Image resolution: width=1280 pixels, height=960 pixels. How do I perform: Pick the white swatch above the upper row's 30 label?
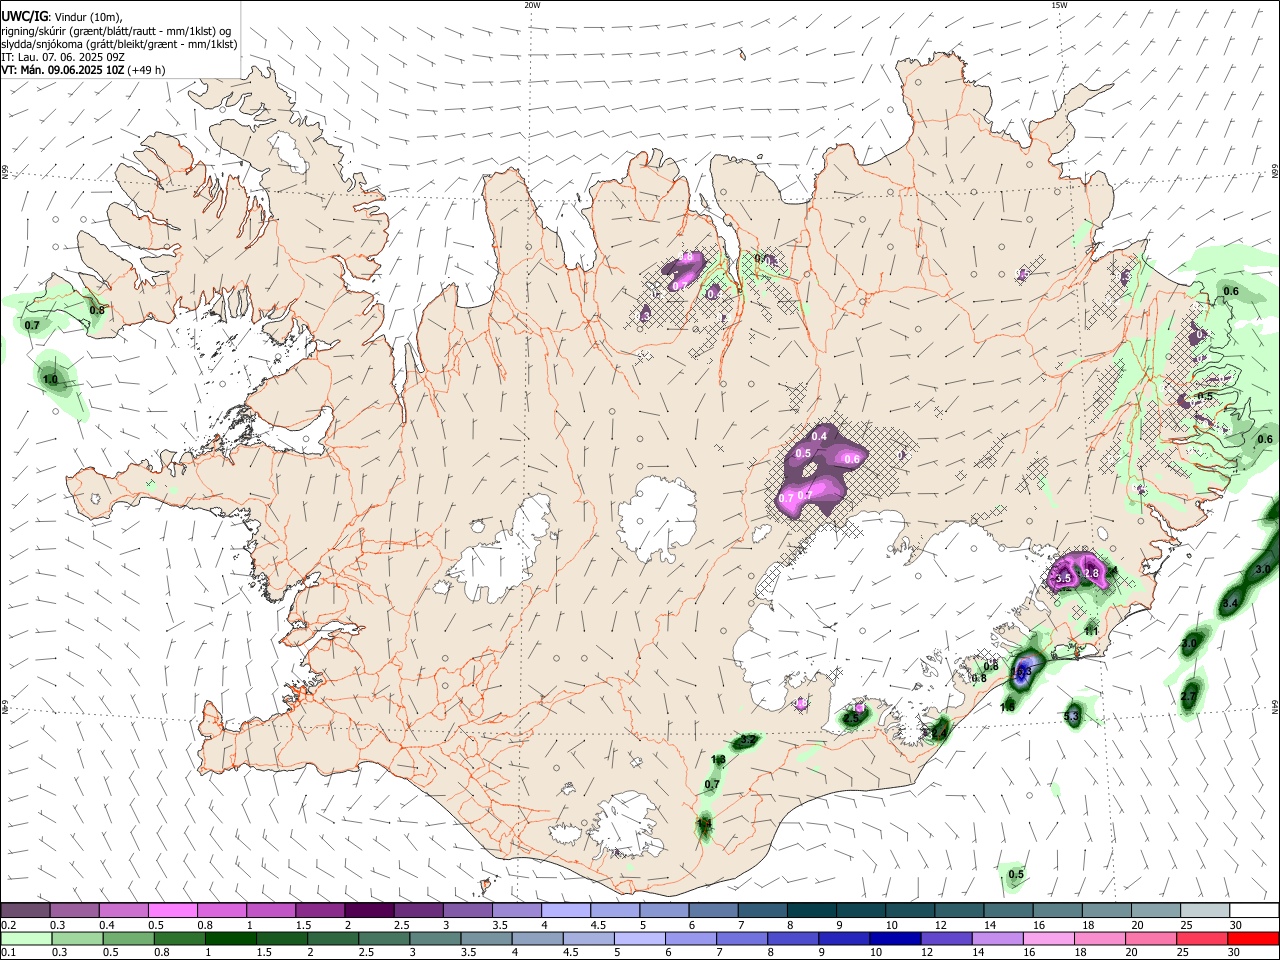[x=1254, y=910]
